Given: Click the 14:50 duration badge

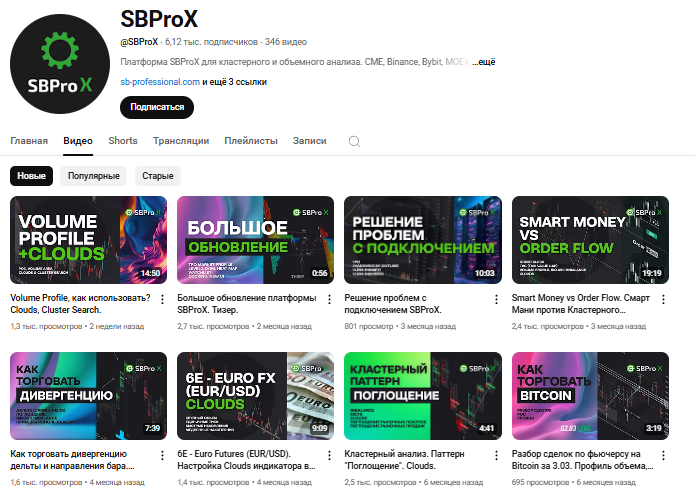Looking at the screenshot, I should click(x=150, y=273).
